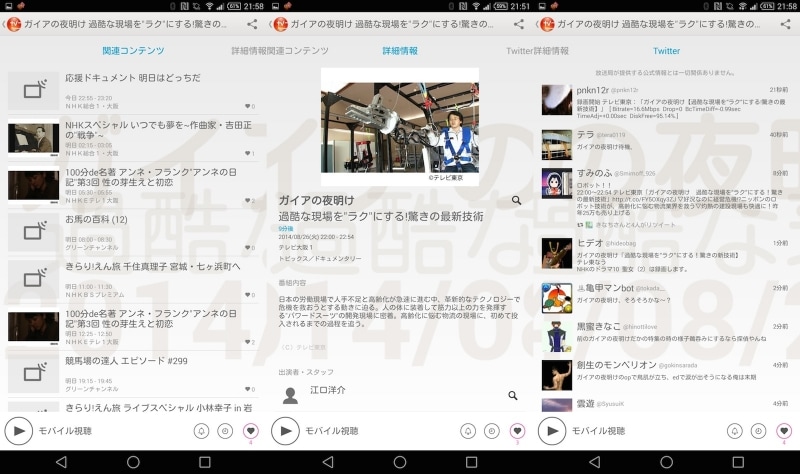
Task: Open 100分de名著 listing airing 05:30
Action: (133, 185)
